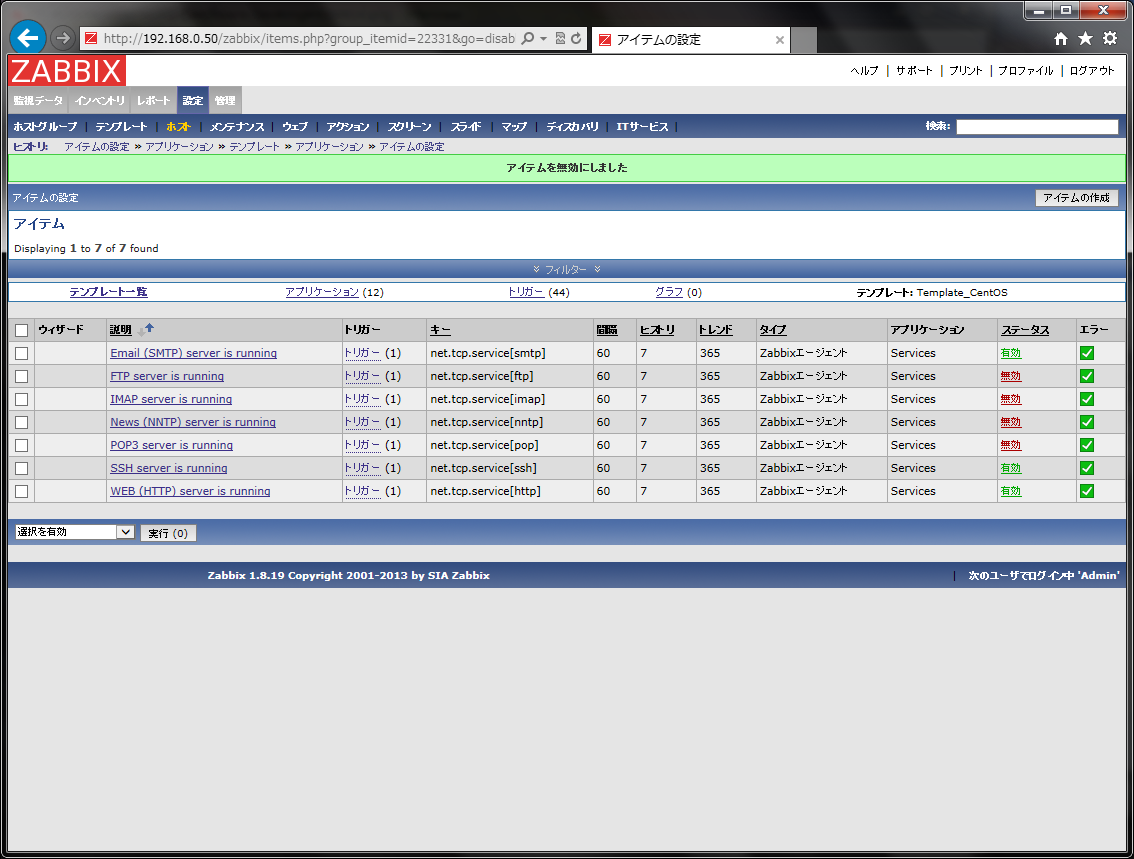
Task: Refresh the page with reload icon
Action: coord(576,38)
